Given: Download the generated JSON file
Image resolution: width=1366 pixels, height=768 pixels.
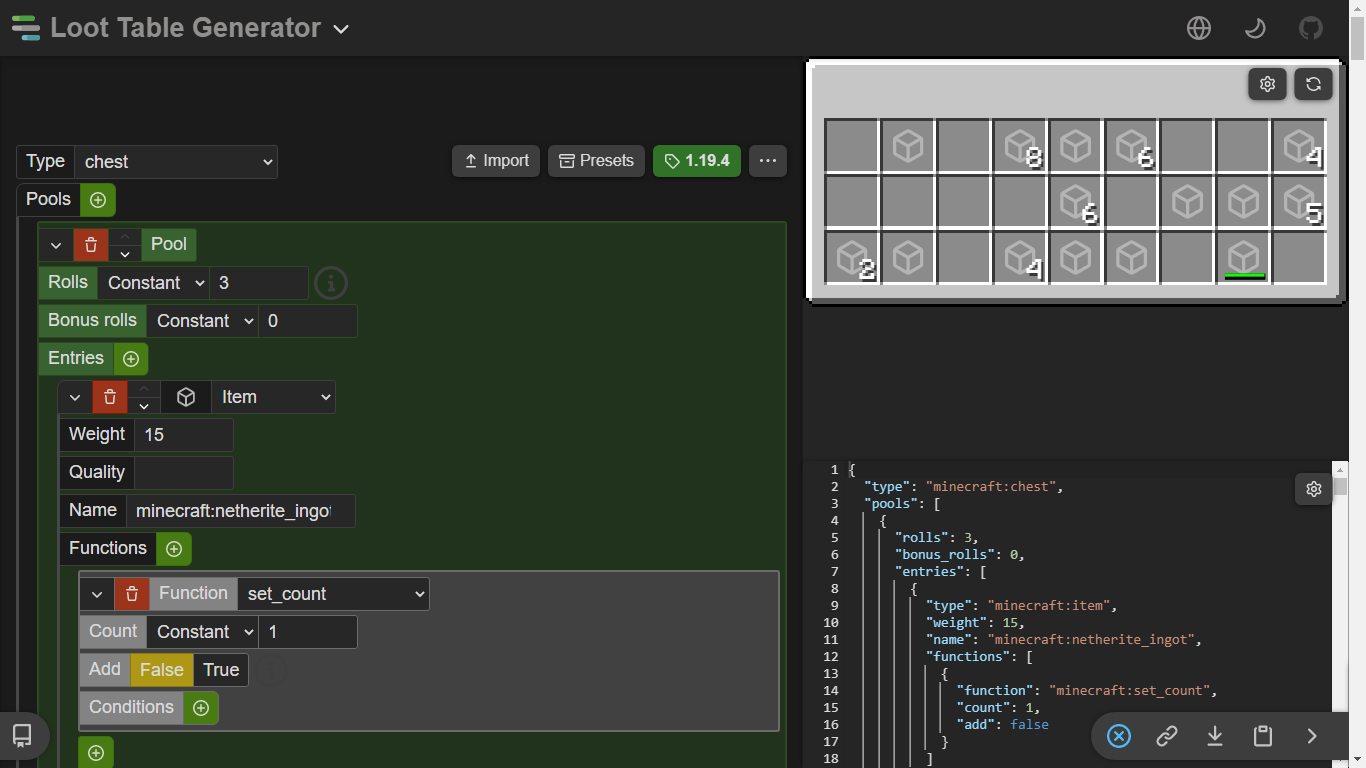Looking at the screenshot, I should 1215,737.
